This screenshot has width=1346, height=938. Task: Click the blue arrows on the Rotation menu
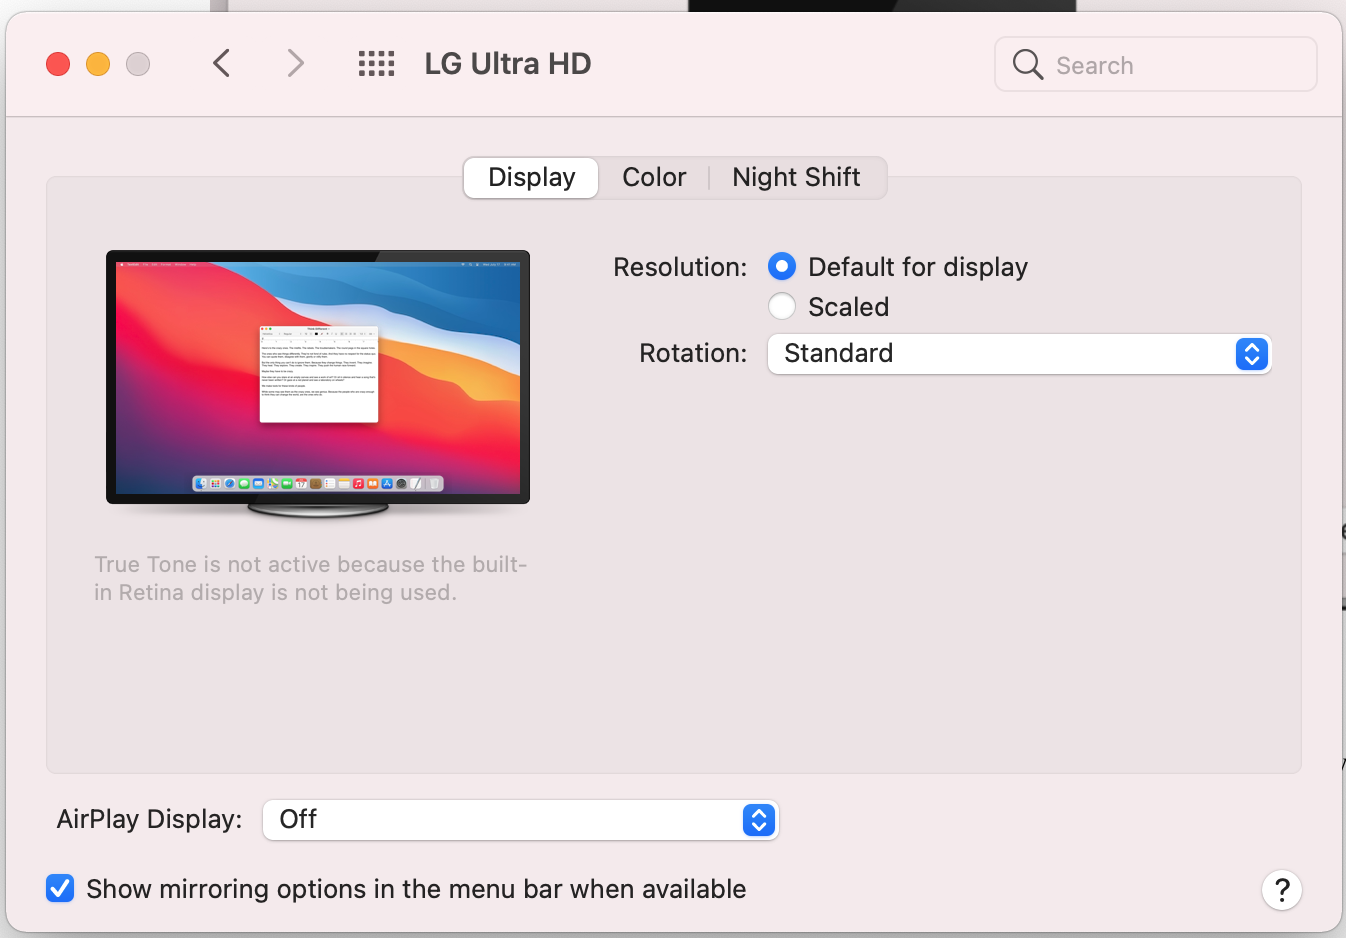point(1251,354)
